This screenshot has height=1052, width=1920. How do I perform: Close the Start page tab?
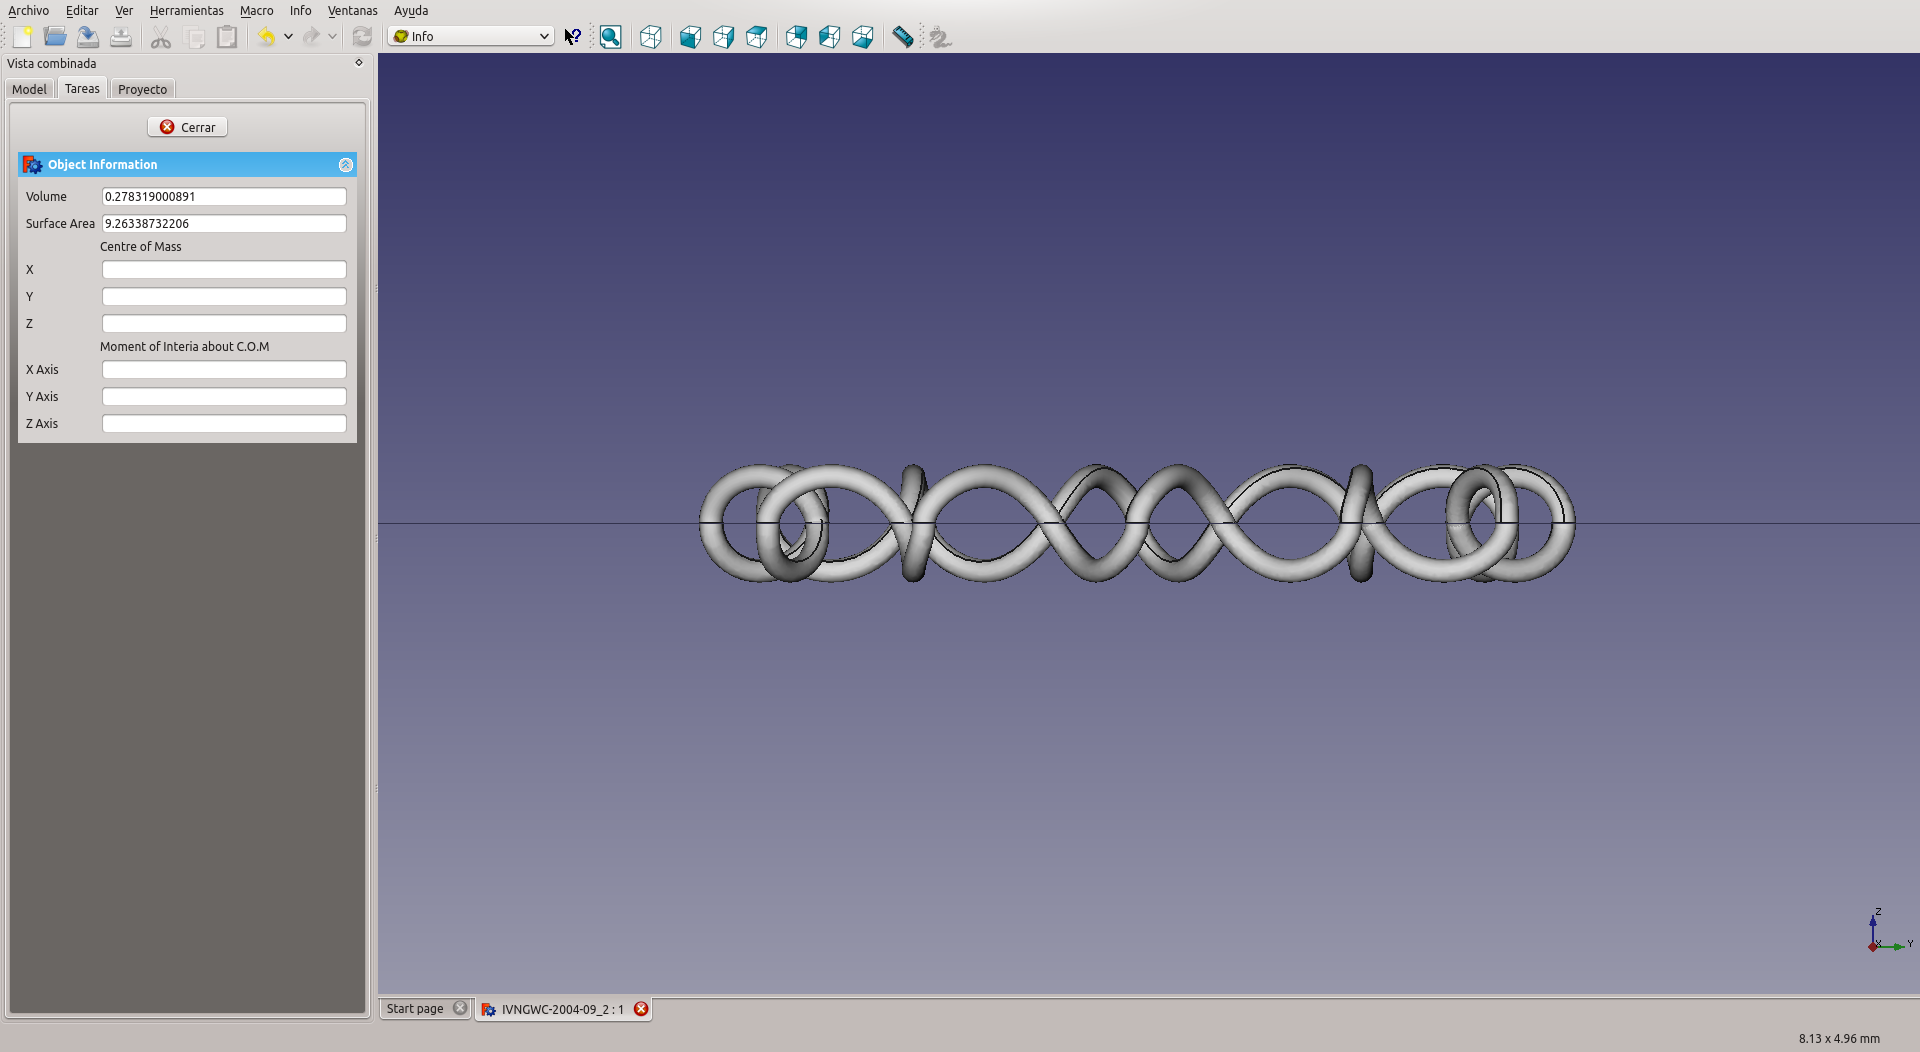coord(460,1008)
